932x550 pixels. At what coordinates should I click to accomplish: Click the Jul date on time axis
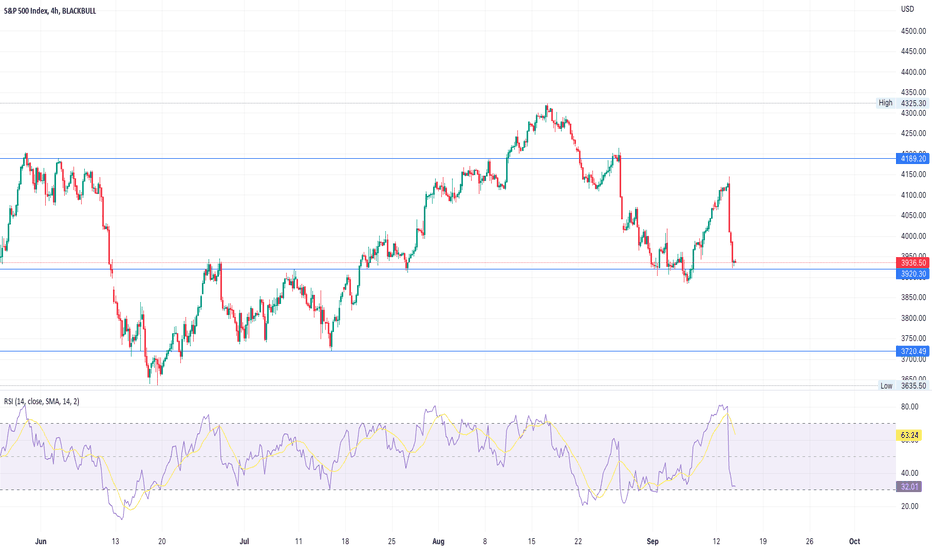[244, 542]
